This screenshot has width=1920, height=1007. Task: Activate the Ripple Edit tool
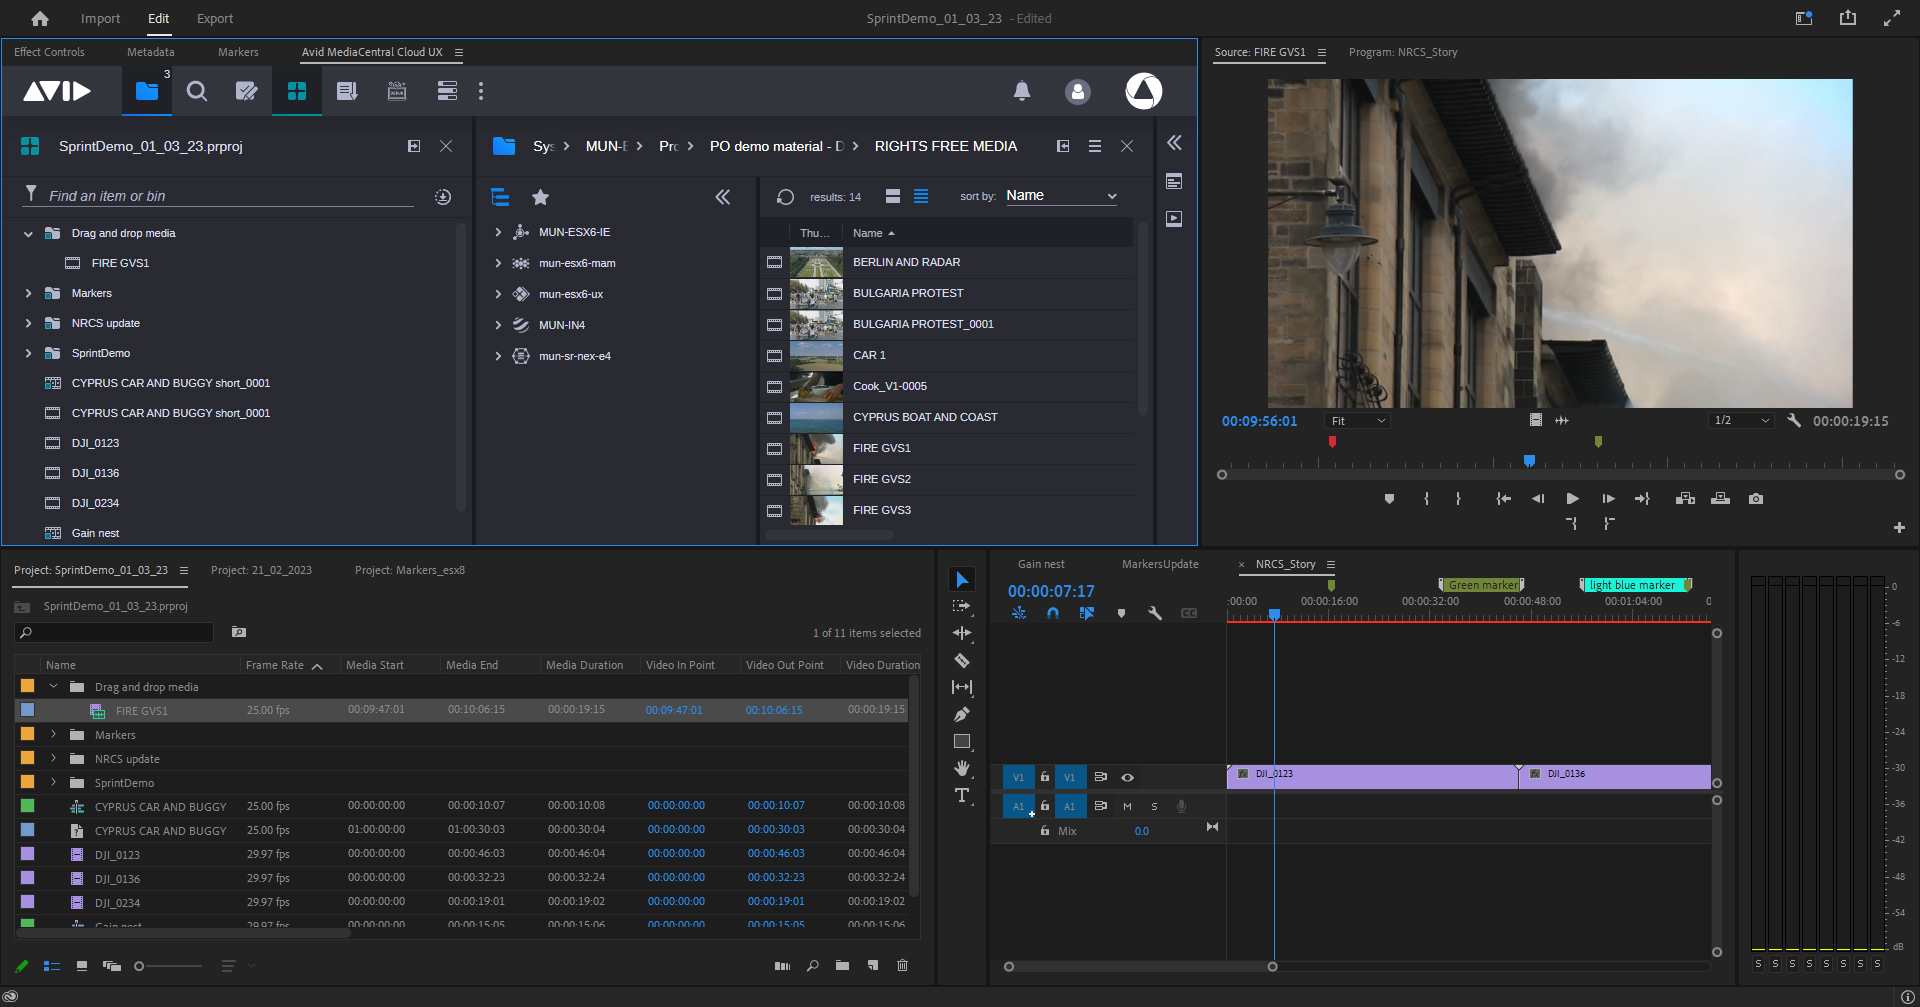point(962,632)
